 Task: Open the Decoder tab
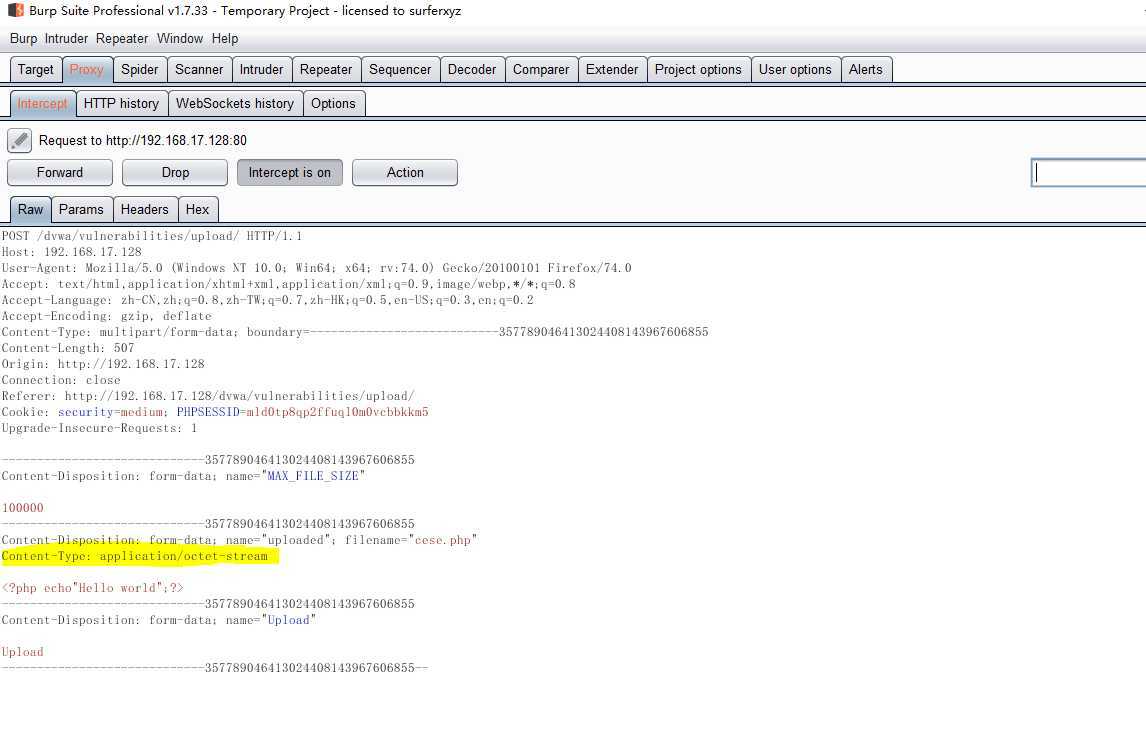click(472, 69)
